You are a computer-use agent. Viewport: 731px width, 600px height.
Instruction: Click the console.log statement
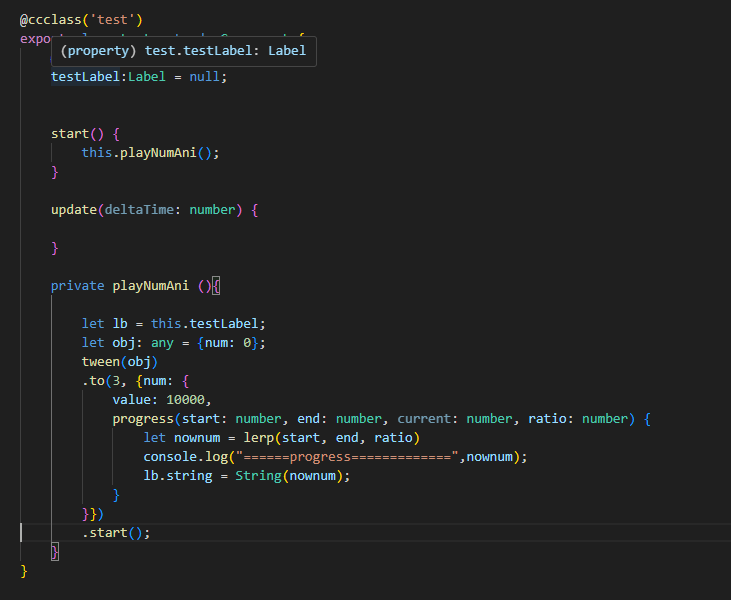pos(335,456)
